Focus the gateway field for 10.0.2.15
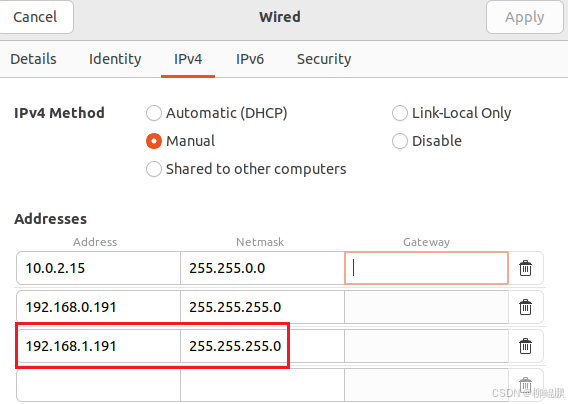 (x=426, y=268)
